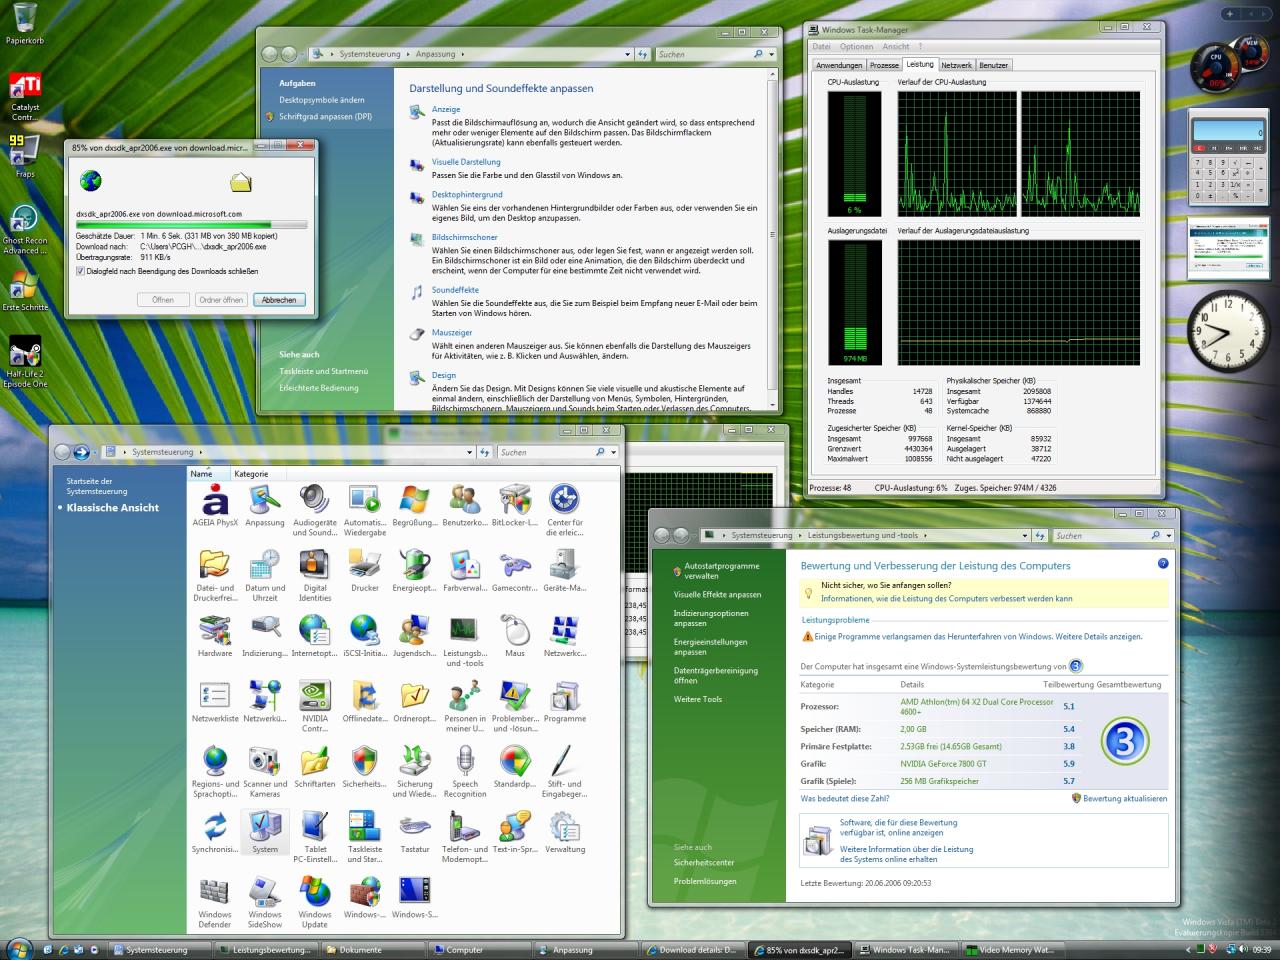This screenshot has width=1280, height=960.
Task: Open 'Bildschirmschoner' link in Anpassung window
Action: tap(465, 238)
